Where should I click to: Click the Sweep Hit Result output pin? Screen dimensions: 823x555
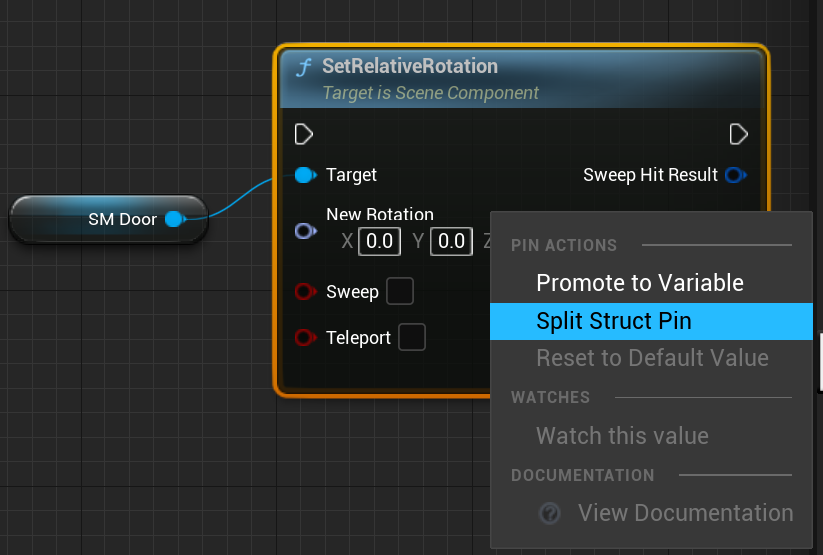pos(735,175)
